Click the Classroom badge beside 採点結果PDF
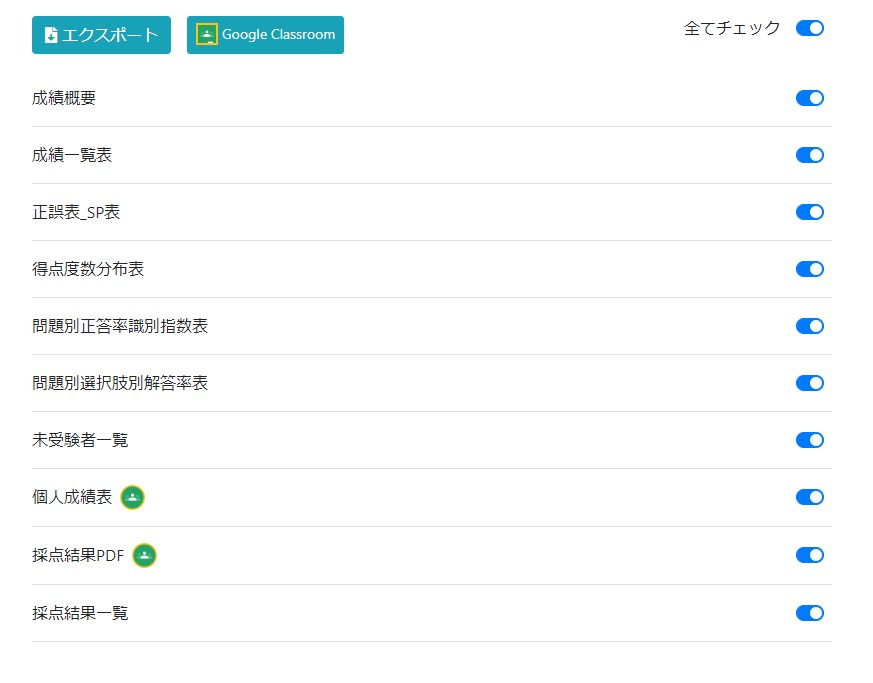 click(145, 555)
